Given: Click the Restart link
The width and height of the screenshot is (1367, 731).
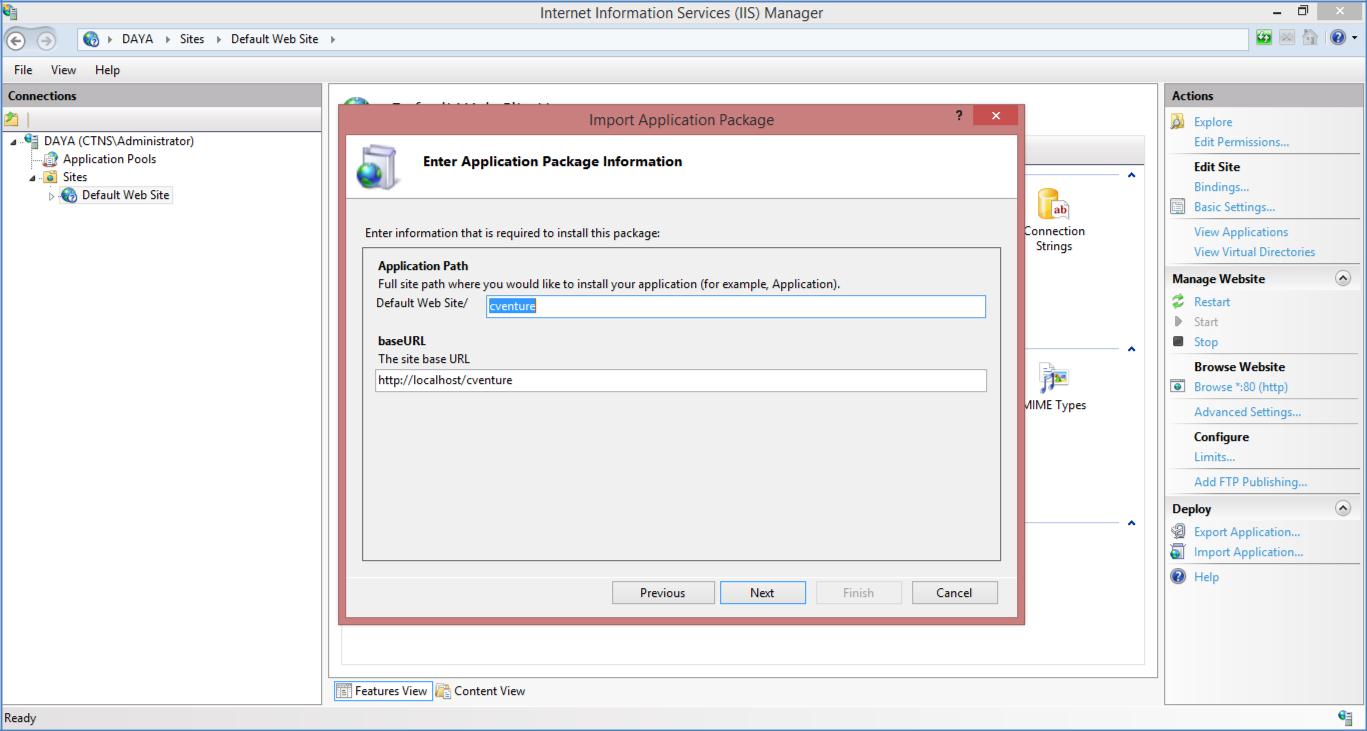Looking at the screenshot, I should point(1212,302).
